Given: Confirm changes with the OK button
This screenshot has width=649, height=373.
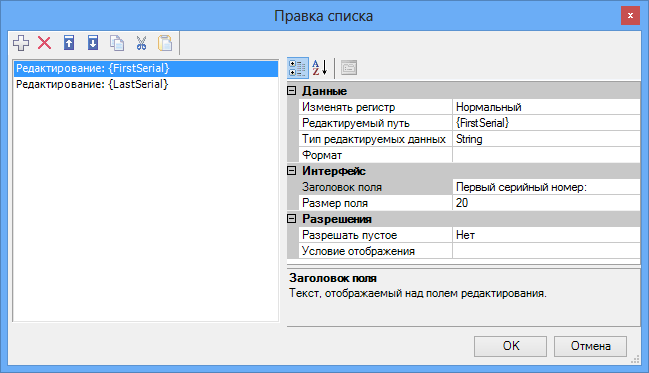Looking at the screenshot, I should tap(510, 346).
